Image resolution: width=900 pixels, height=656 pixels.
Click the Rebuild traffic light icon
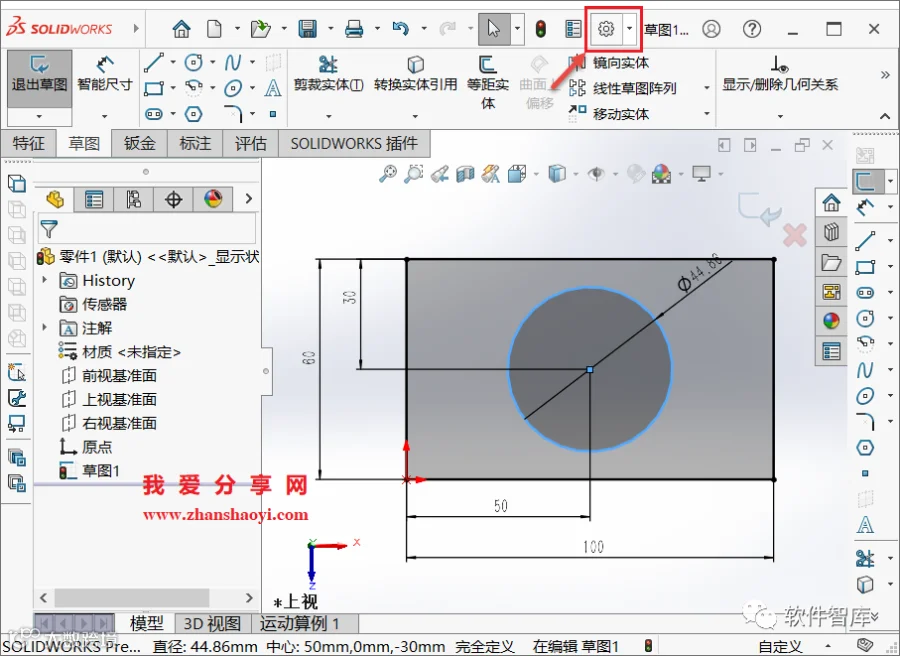click(540, 28)
